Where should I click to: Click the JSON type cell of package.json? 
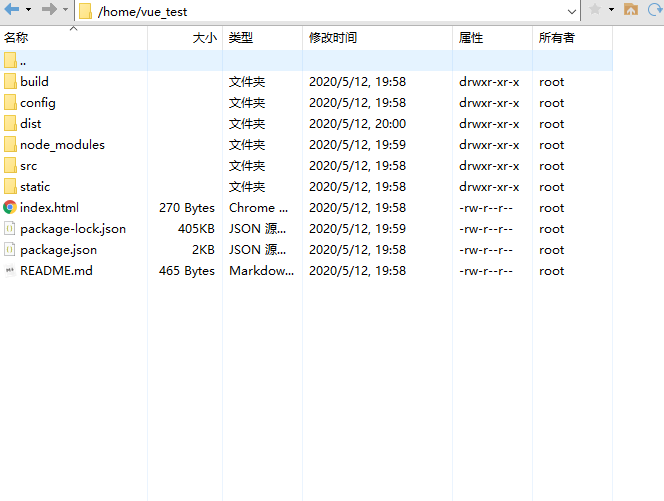(x=257, y=250)
